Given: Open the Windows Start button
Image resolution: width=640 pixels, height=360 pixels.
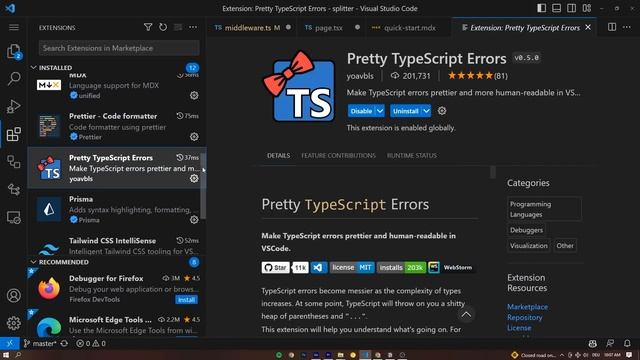Looking at the screenshot, I should pyautogui.click(x=6, y=355).
